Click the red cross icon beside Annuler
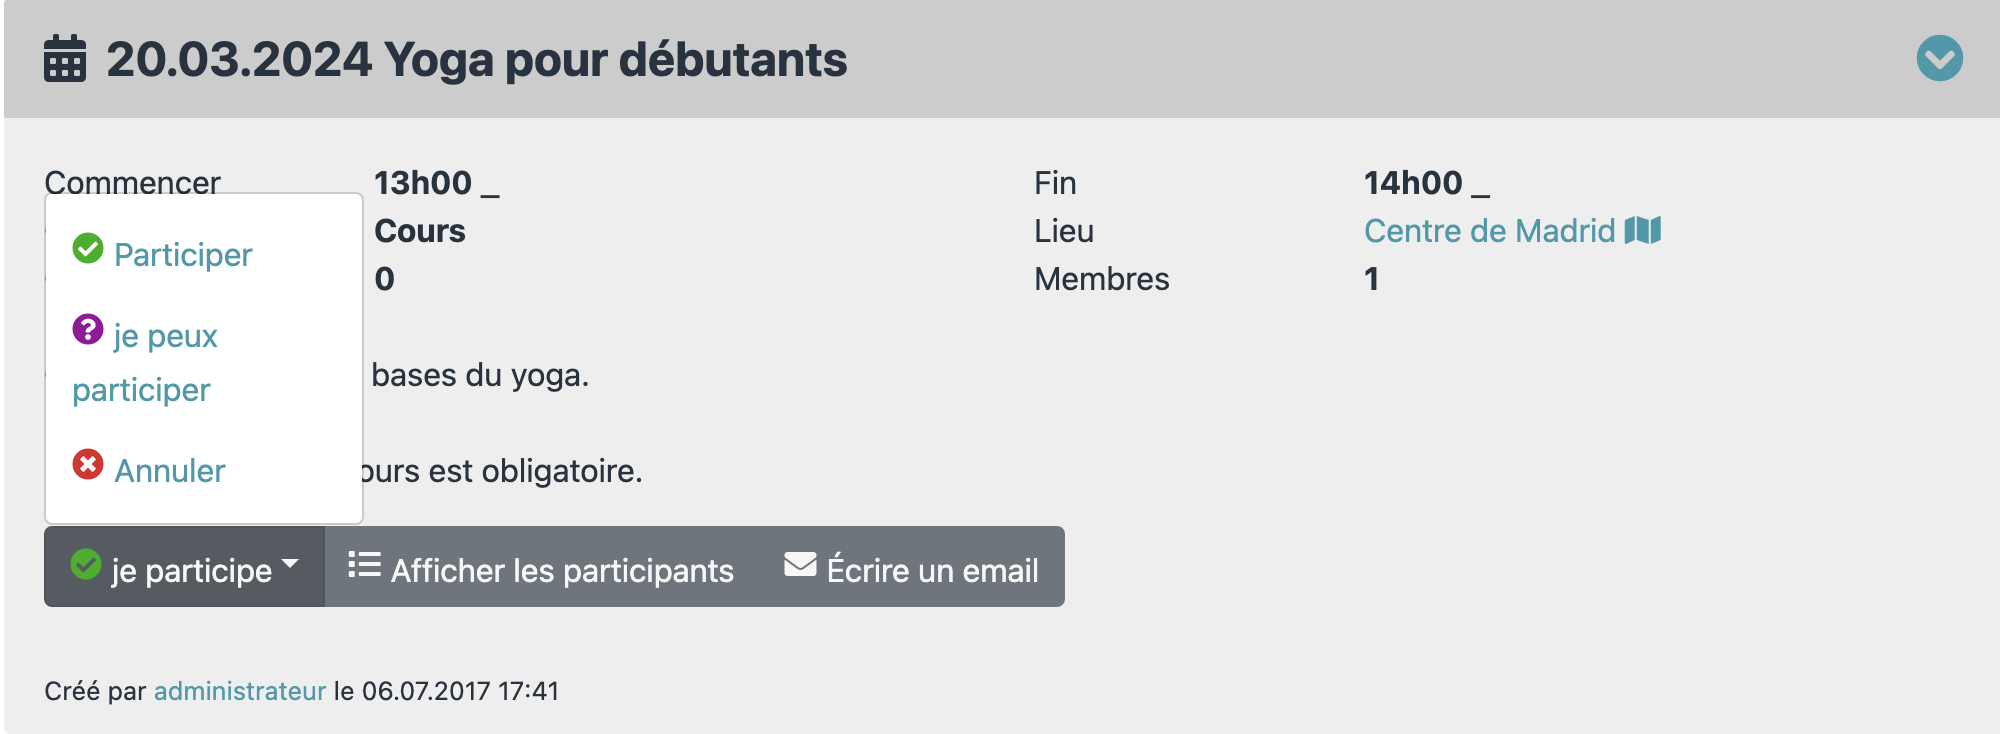Viewport: 2000px width, 734px height. pos(88,464)
